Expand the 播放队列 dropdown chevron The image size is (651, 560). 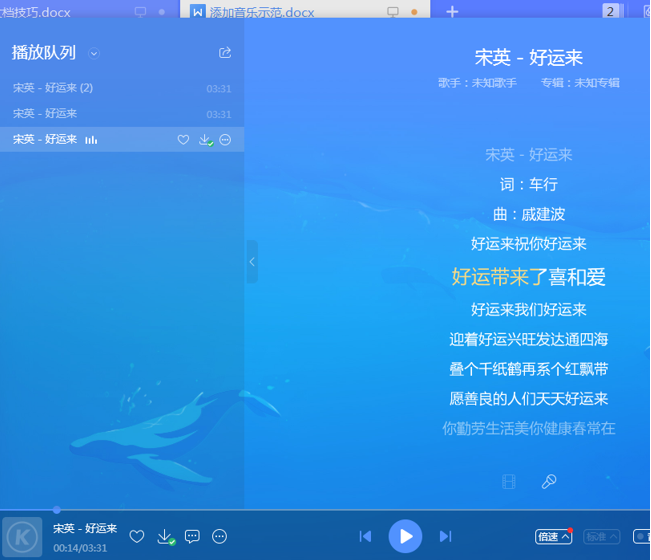coord(94,54)
